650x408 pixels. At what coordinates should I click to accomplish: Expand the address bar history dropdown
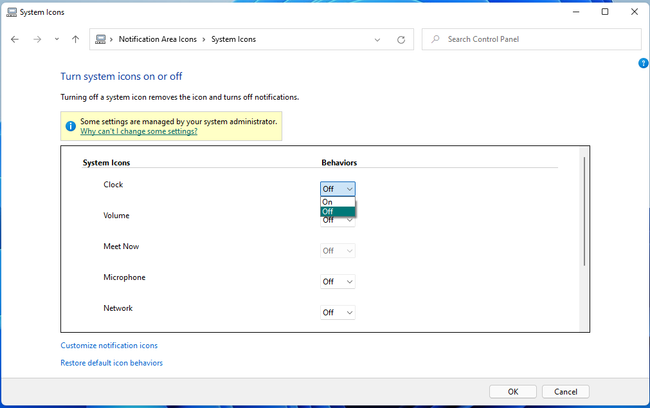377,40
